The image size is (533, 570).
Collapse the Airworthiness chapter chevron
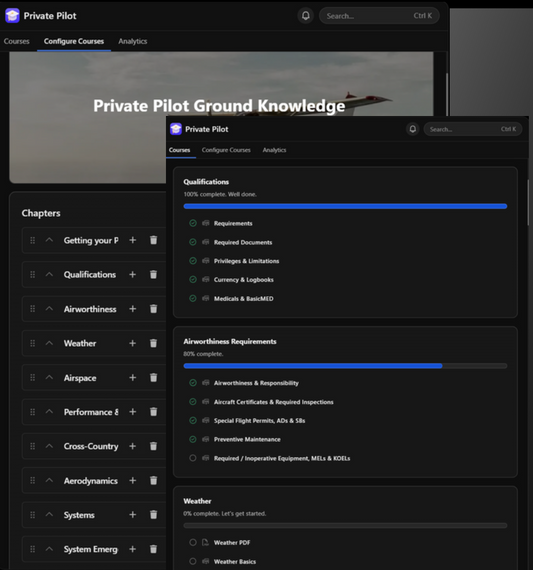click(49, 309)
